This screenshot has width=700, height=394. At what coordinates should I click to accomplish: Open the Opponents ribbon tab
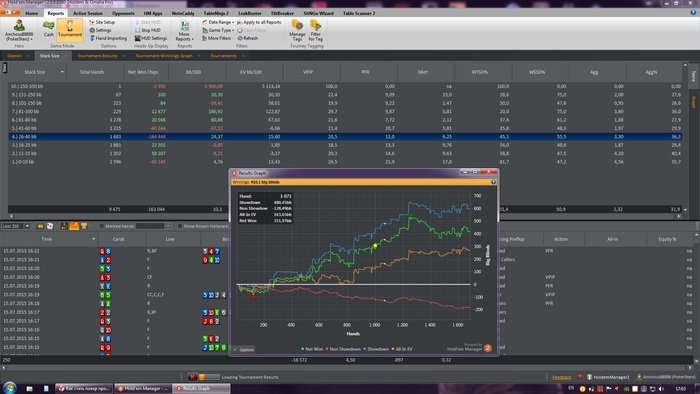123,13
